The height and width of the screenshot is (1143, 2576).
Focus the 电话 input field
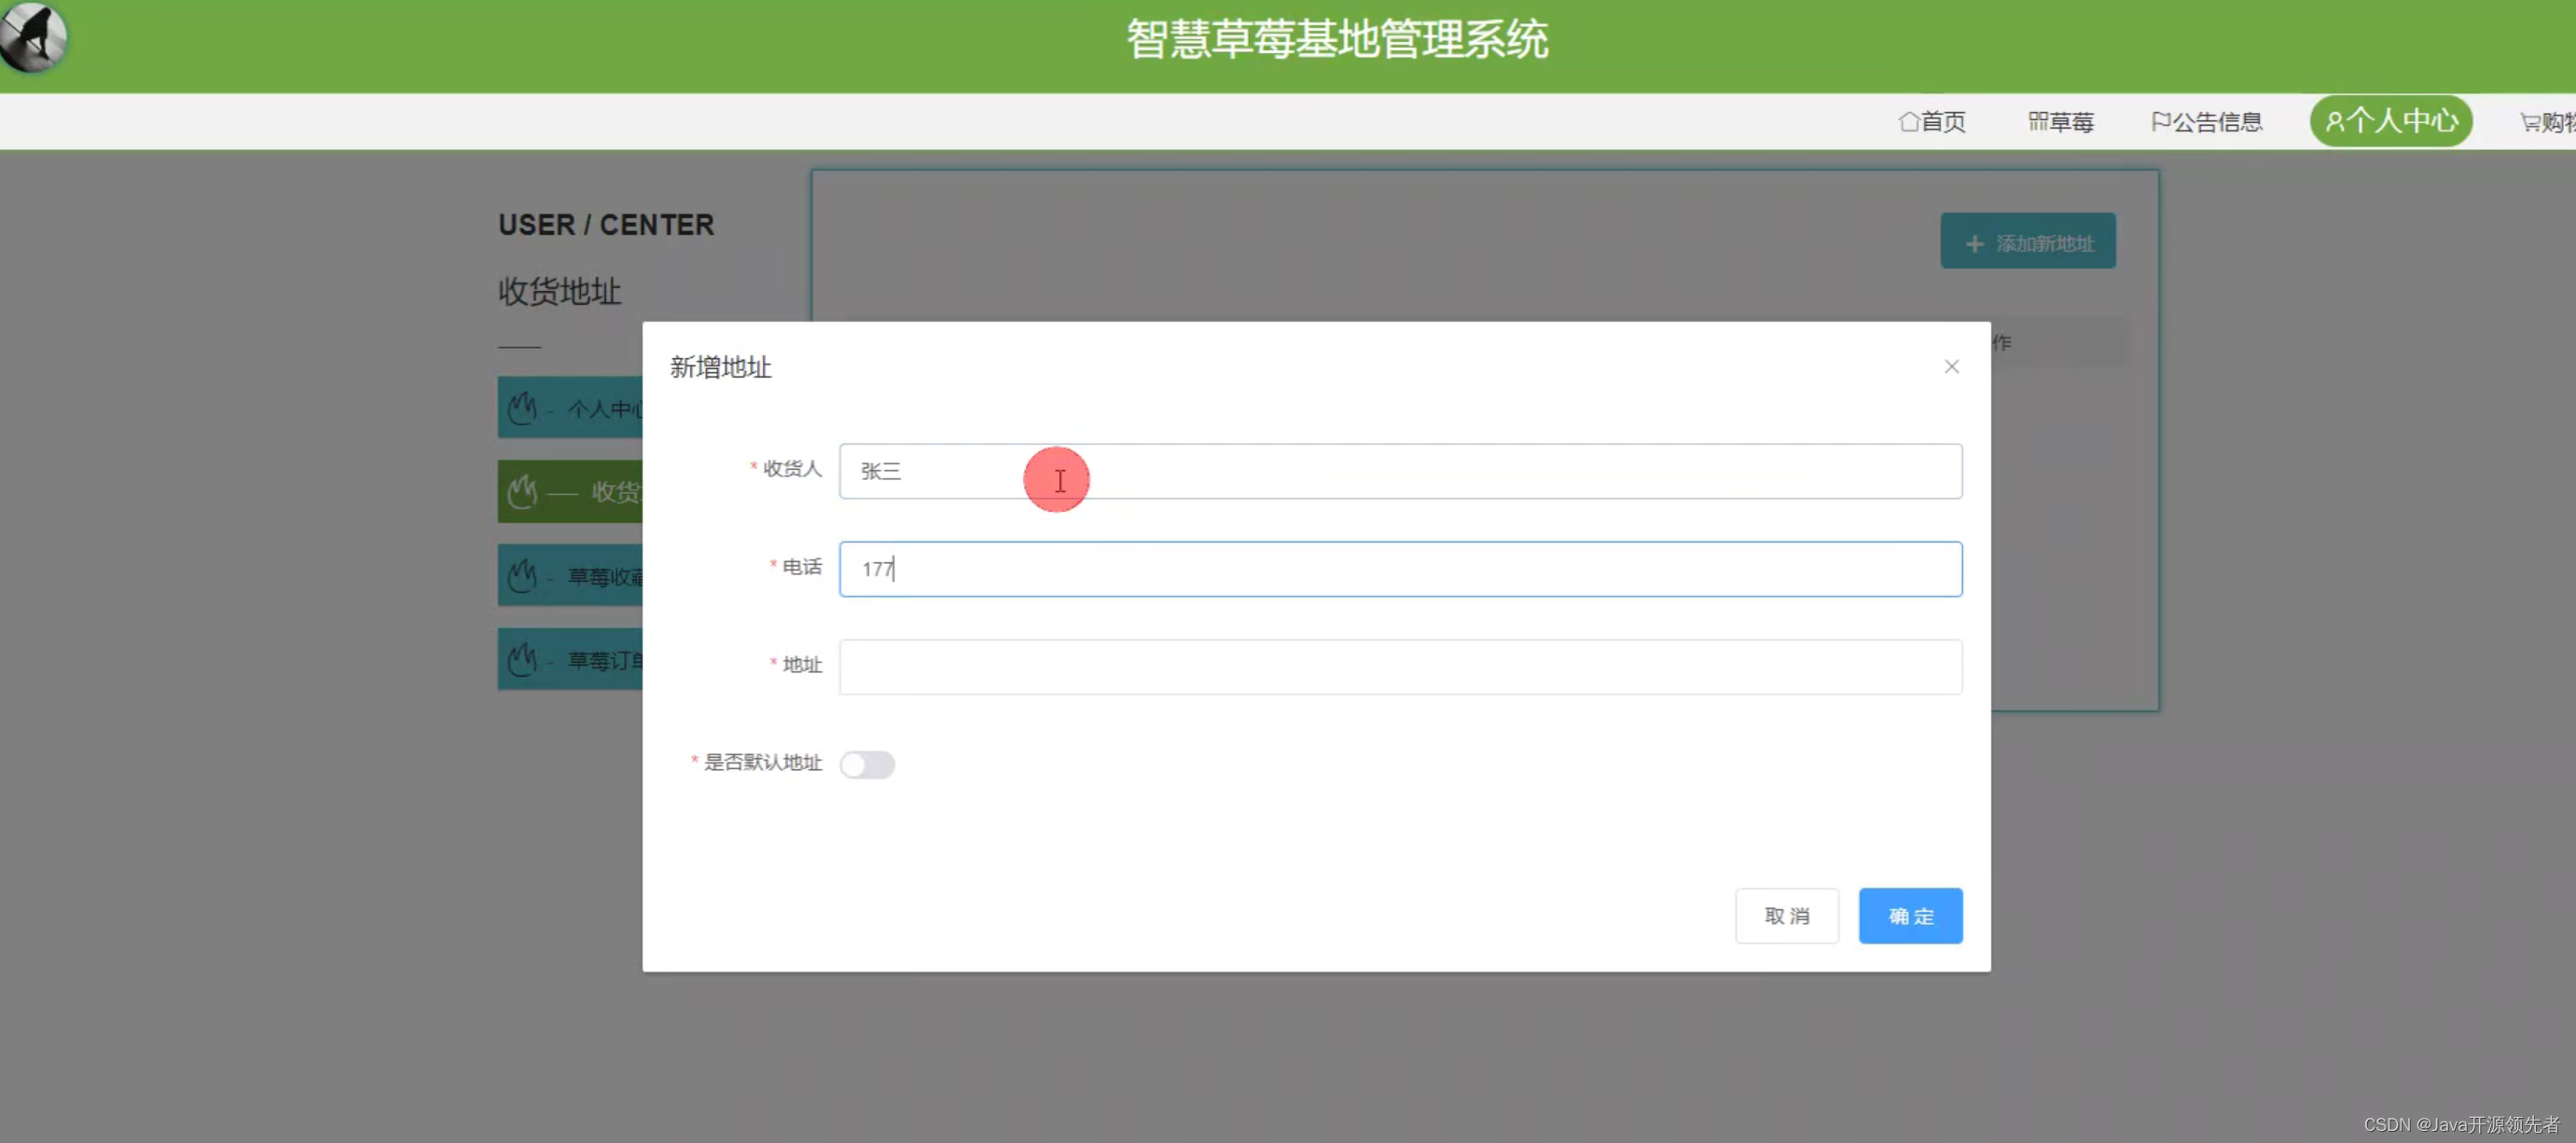pos(1400,569)
